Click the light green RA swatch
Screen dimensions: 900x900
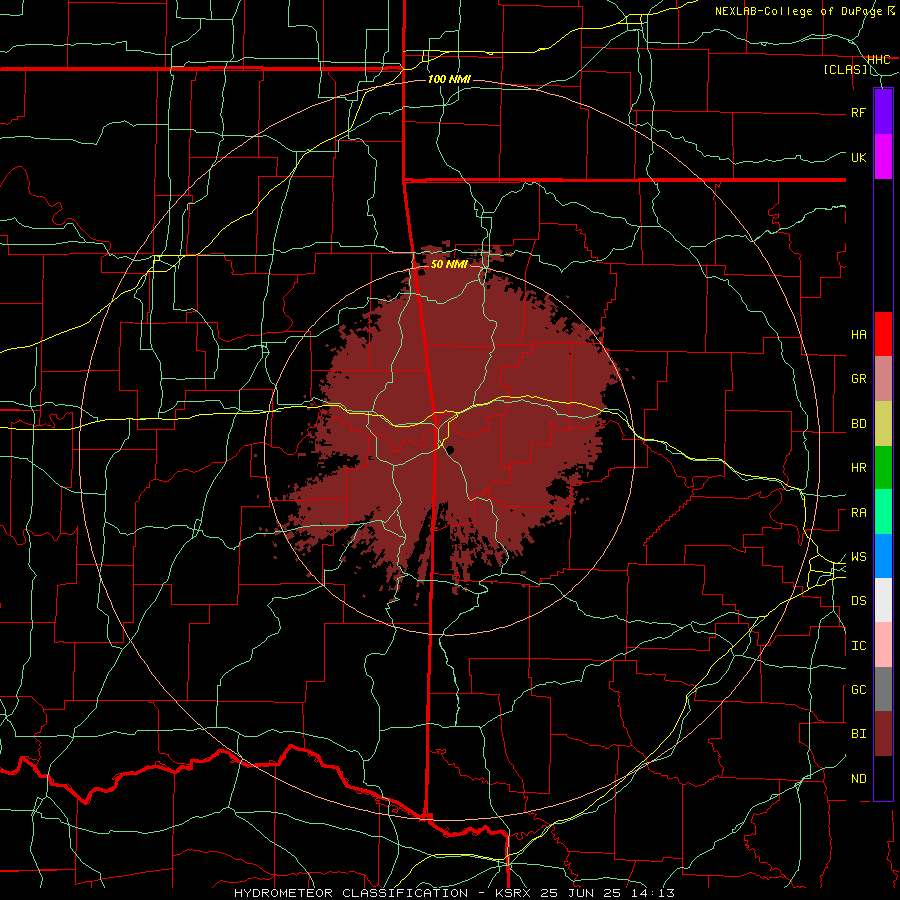tap(883, 512)
